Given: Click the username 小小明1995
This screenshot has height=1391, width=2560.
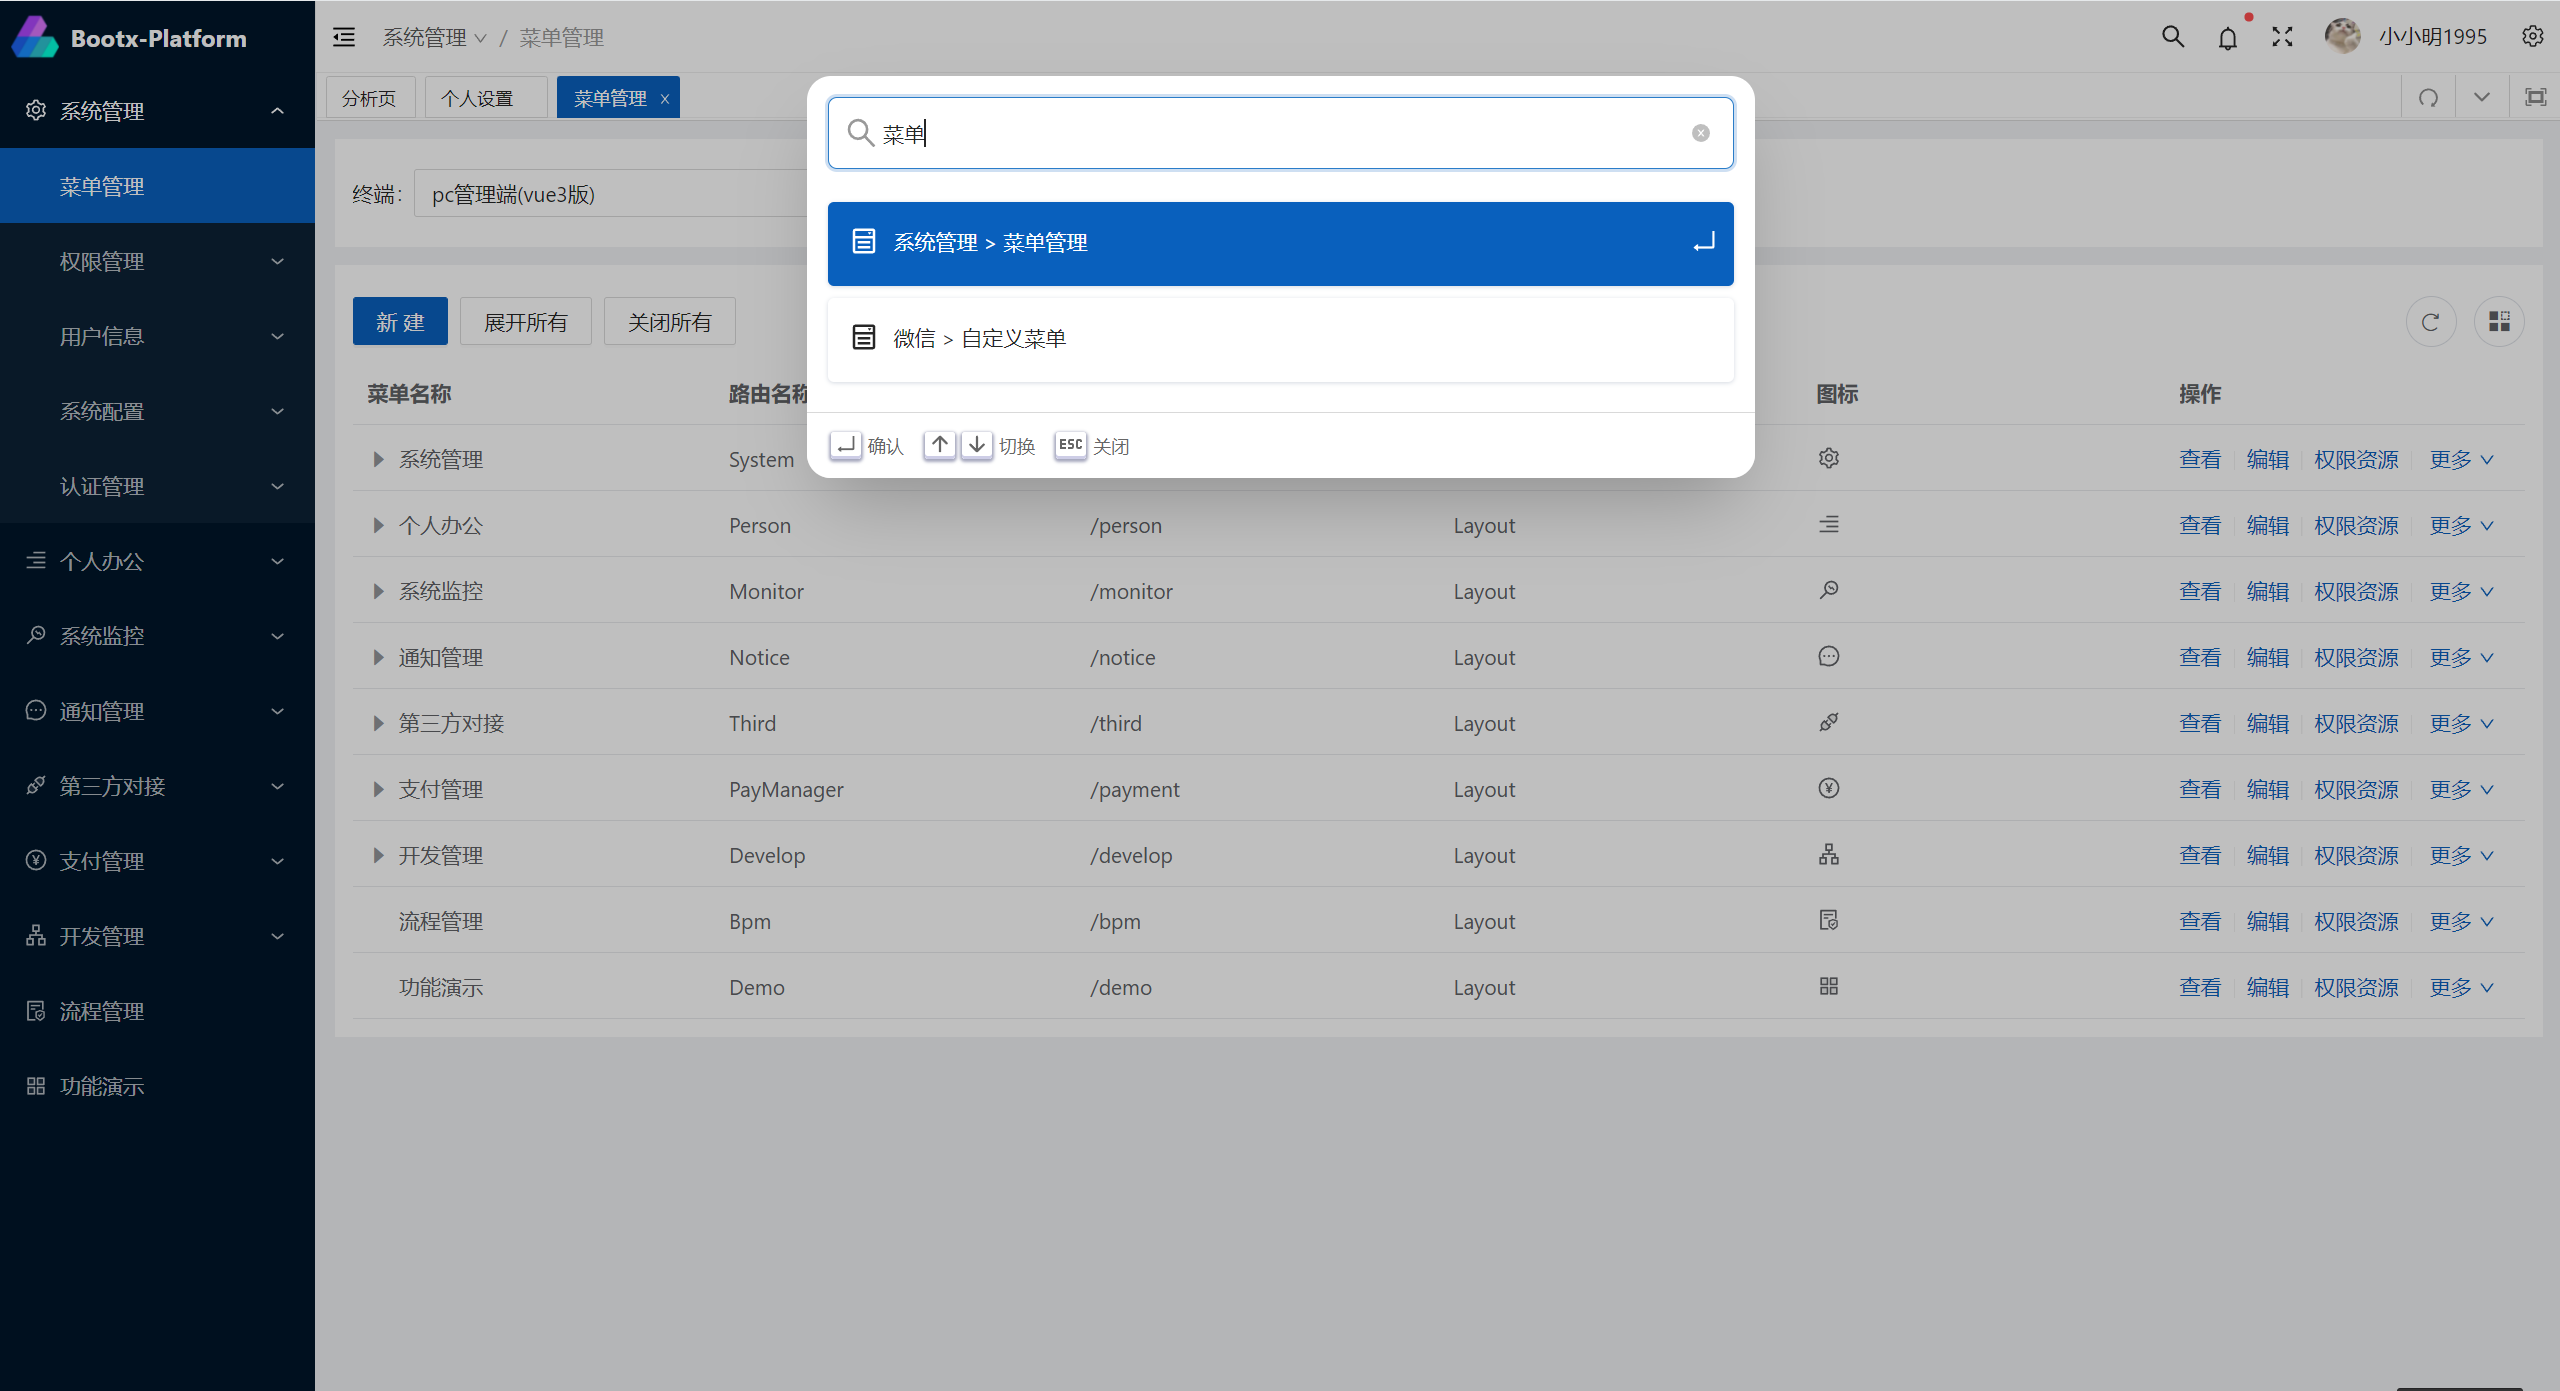Looking at the screenshot, I should click(2433, 37).
